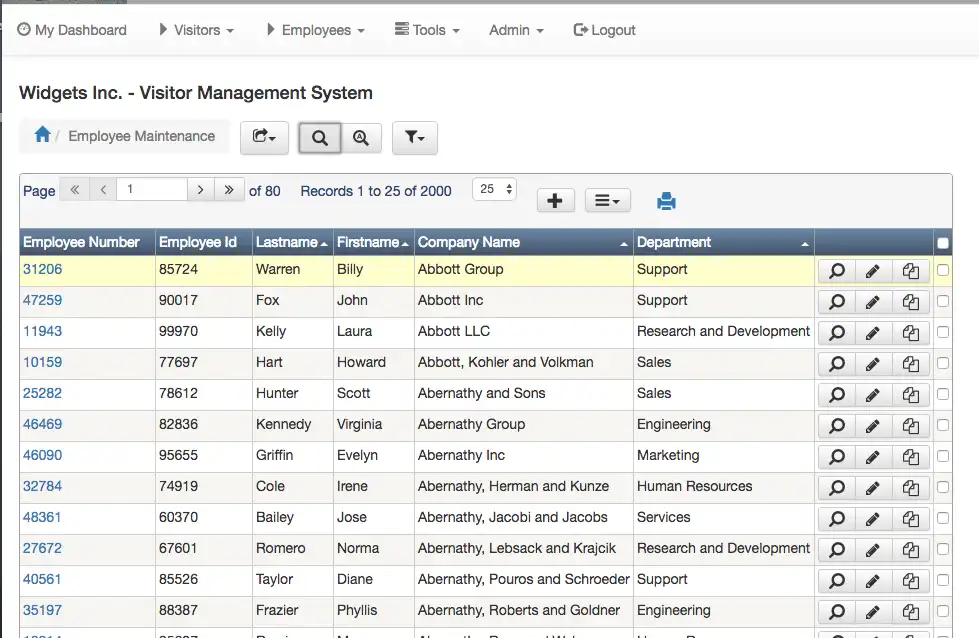This screenshot has height=638, width=979.
Task: Expand the filter dropdown button
Action: coord(415,138)
